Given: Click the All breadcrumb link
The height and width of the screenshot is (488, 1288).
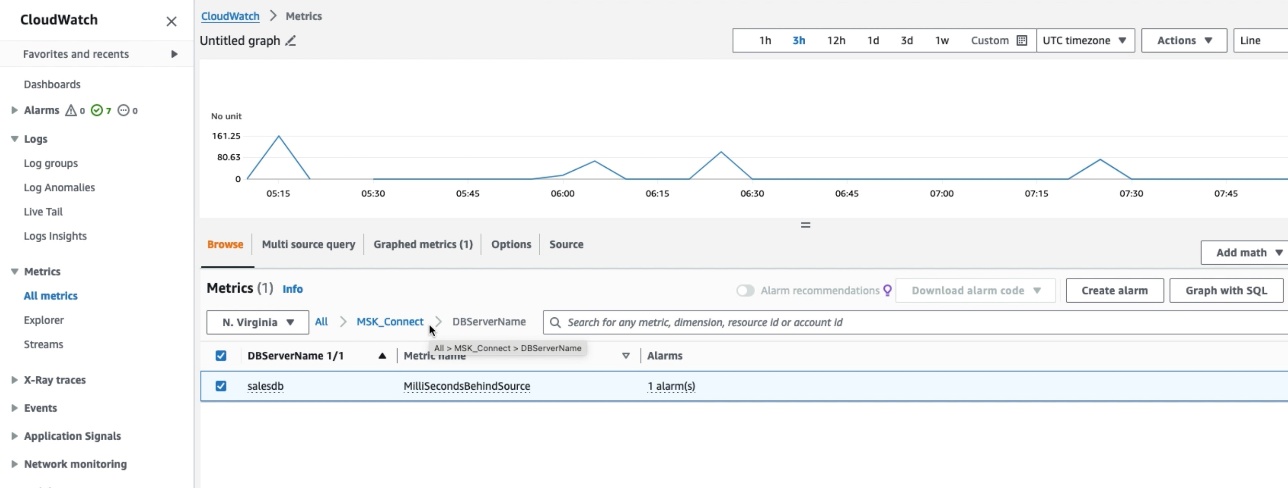Looking at the screenshot, I should [x=321, y=322].
